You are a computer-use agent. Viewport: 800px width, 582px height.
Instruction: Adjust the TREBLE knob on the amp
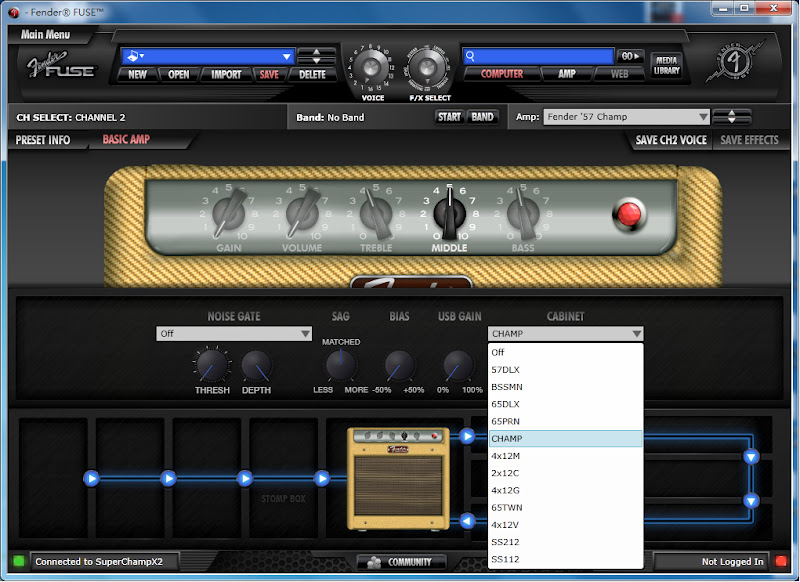[376, 214]
